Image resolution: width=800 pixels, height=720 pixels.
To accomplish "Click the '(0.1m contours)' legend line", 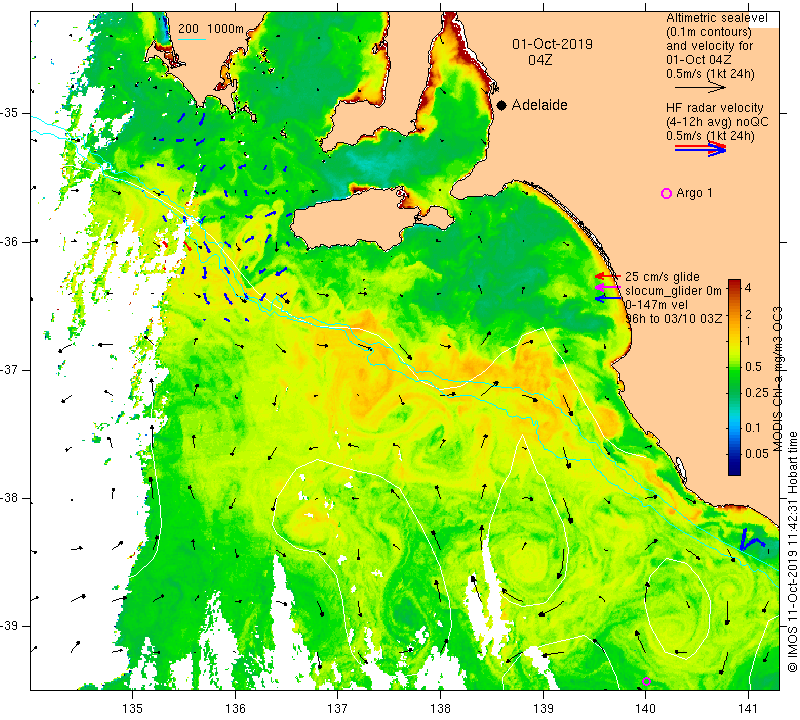I will [708, 32].
